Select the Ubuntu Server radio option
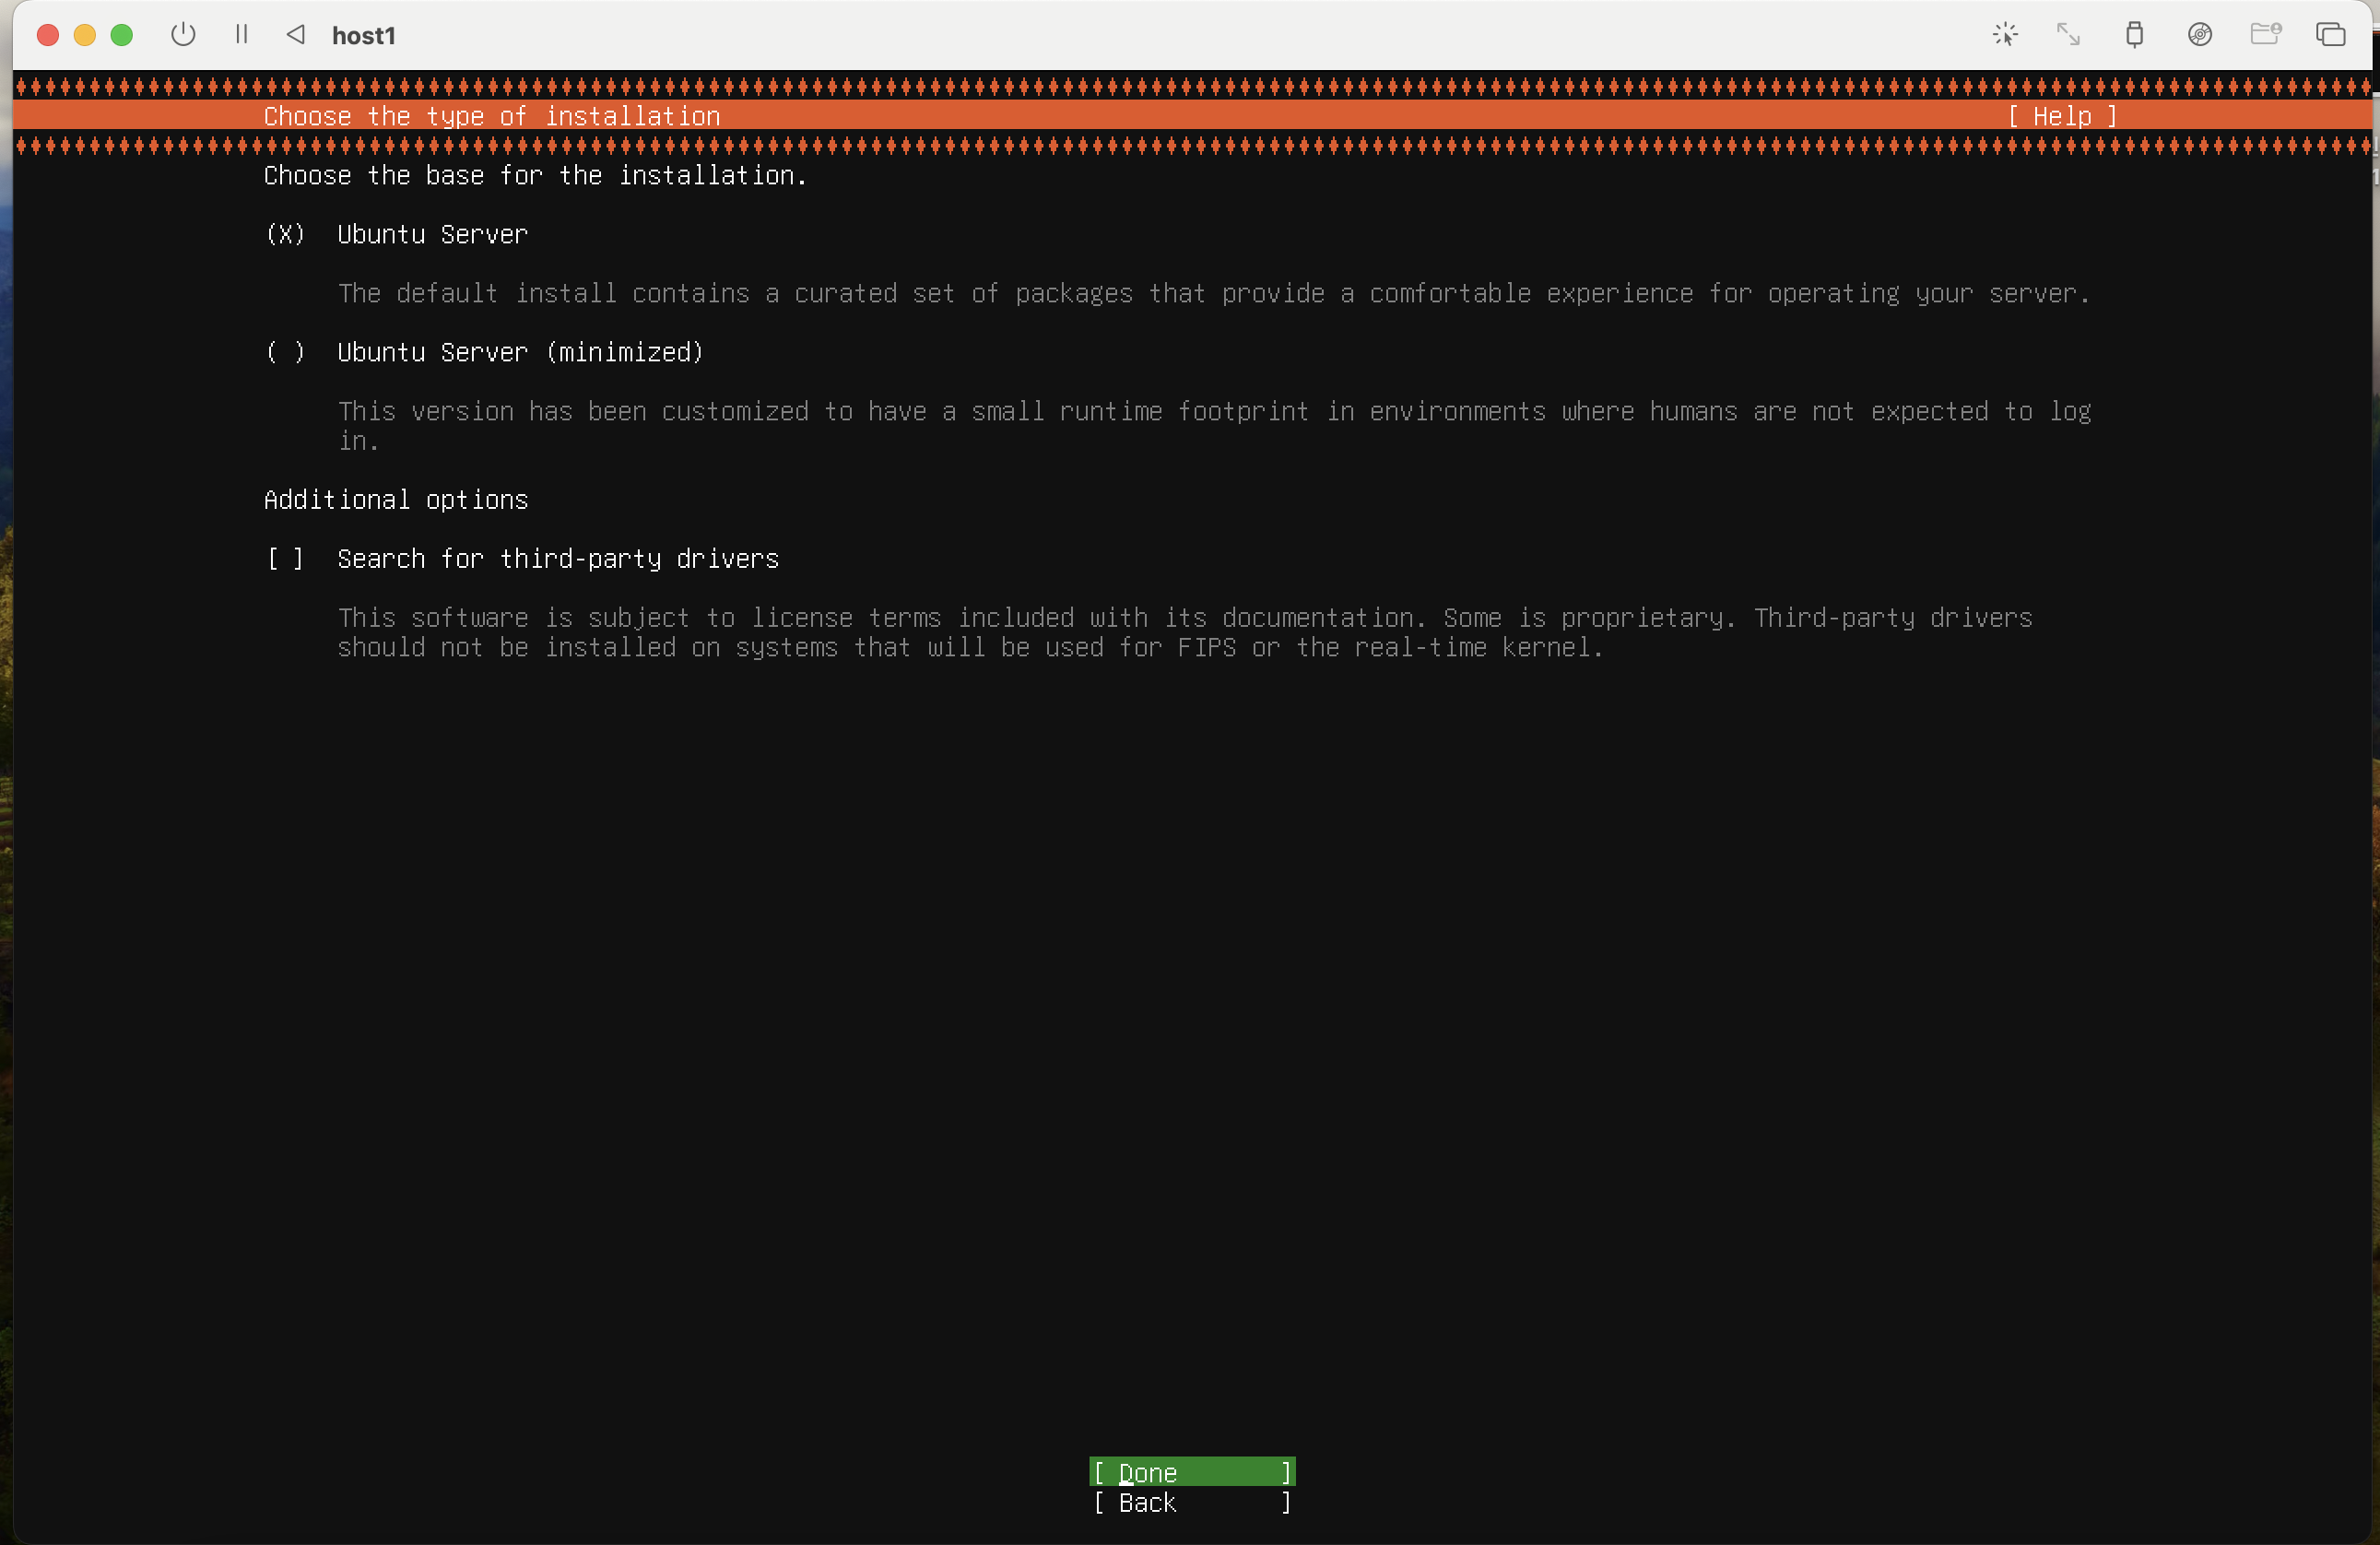Screen dimensions: 2380x1545 (x=285, y=234)
